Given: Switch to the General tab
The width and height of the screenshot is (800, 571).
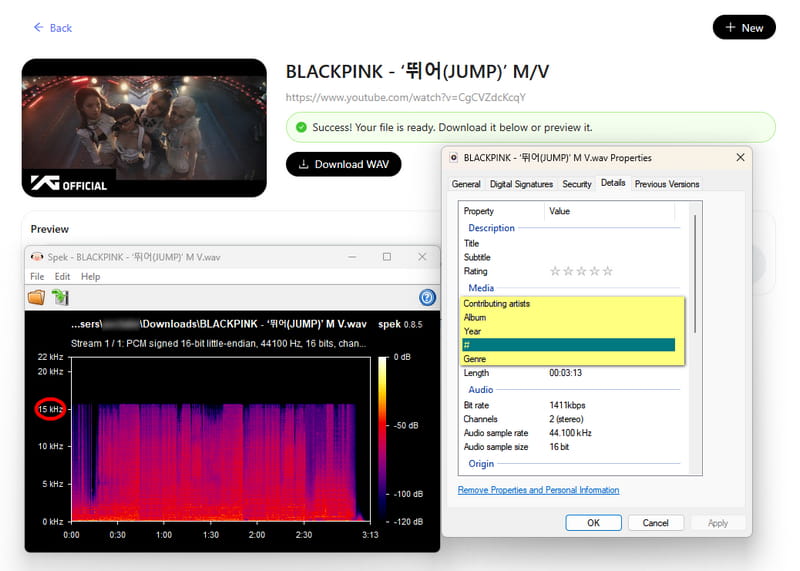Looking at the screenshot, I should click(466, 184).
